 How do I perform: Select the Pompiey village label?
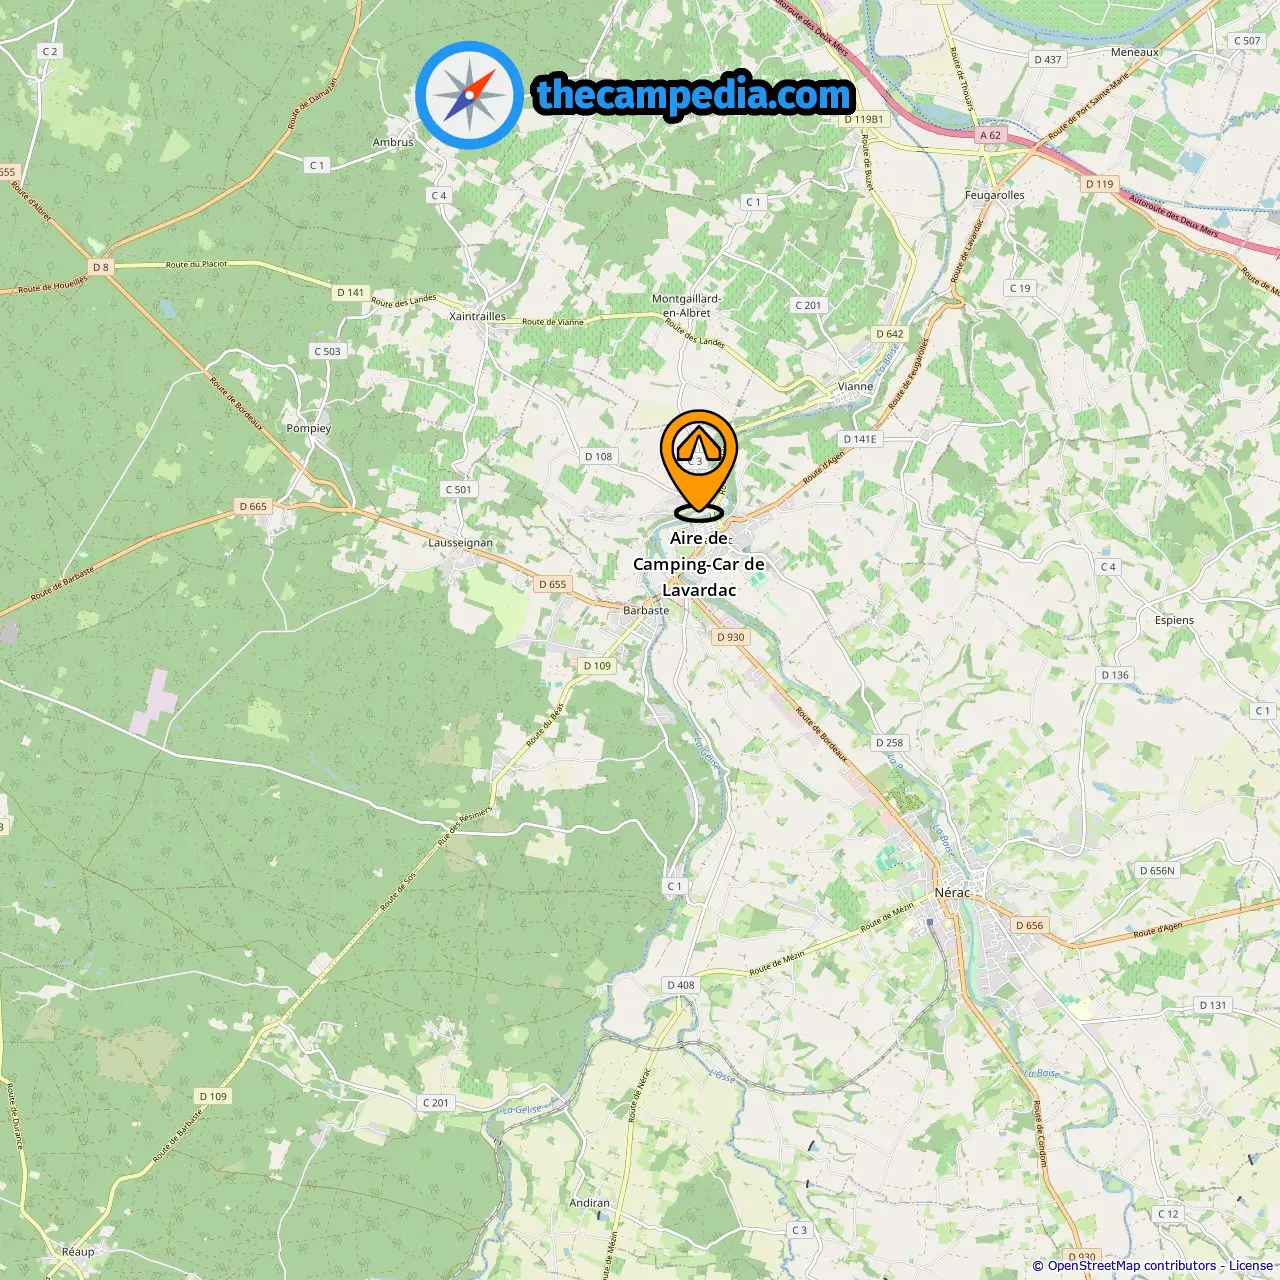tap(308, 428)
